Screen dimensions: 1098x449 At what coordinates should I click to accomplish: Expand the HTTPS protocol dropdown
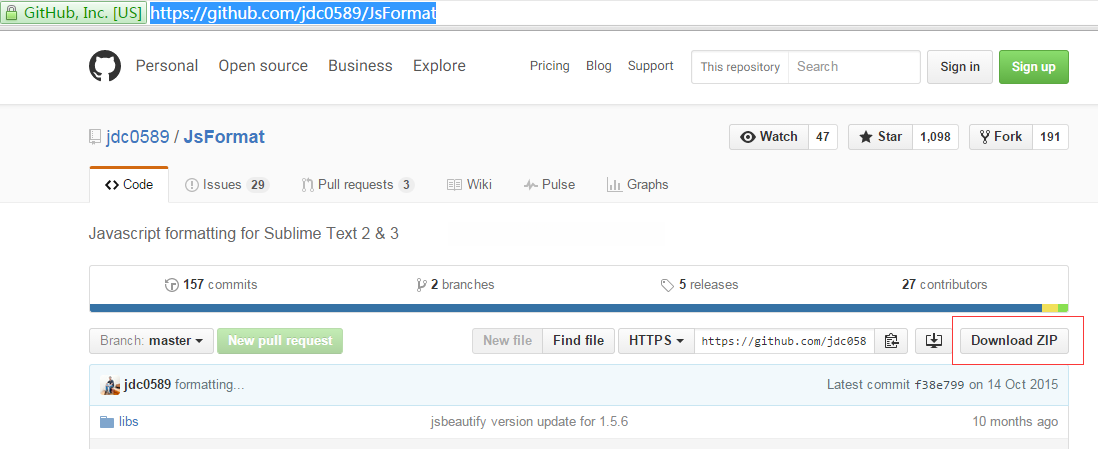656,341
